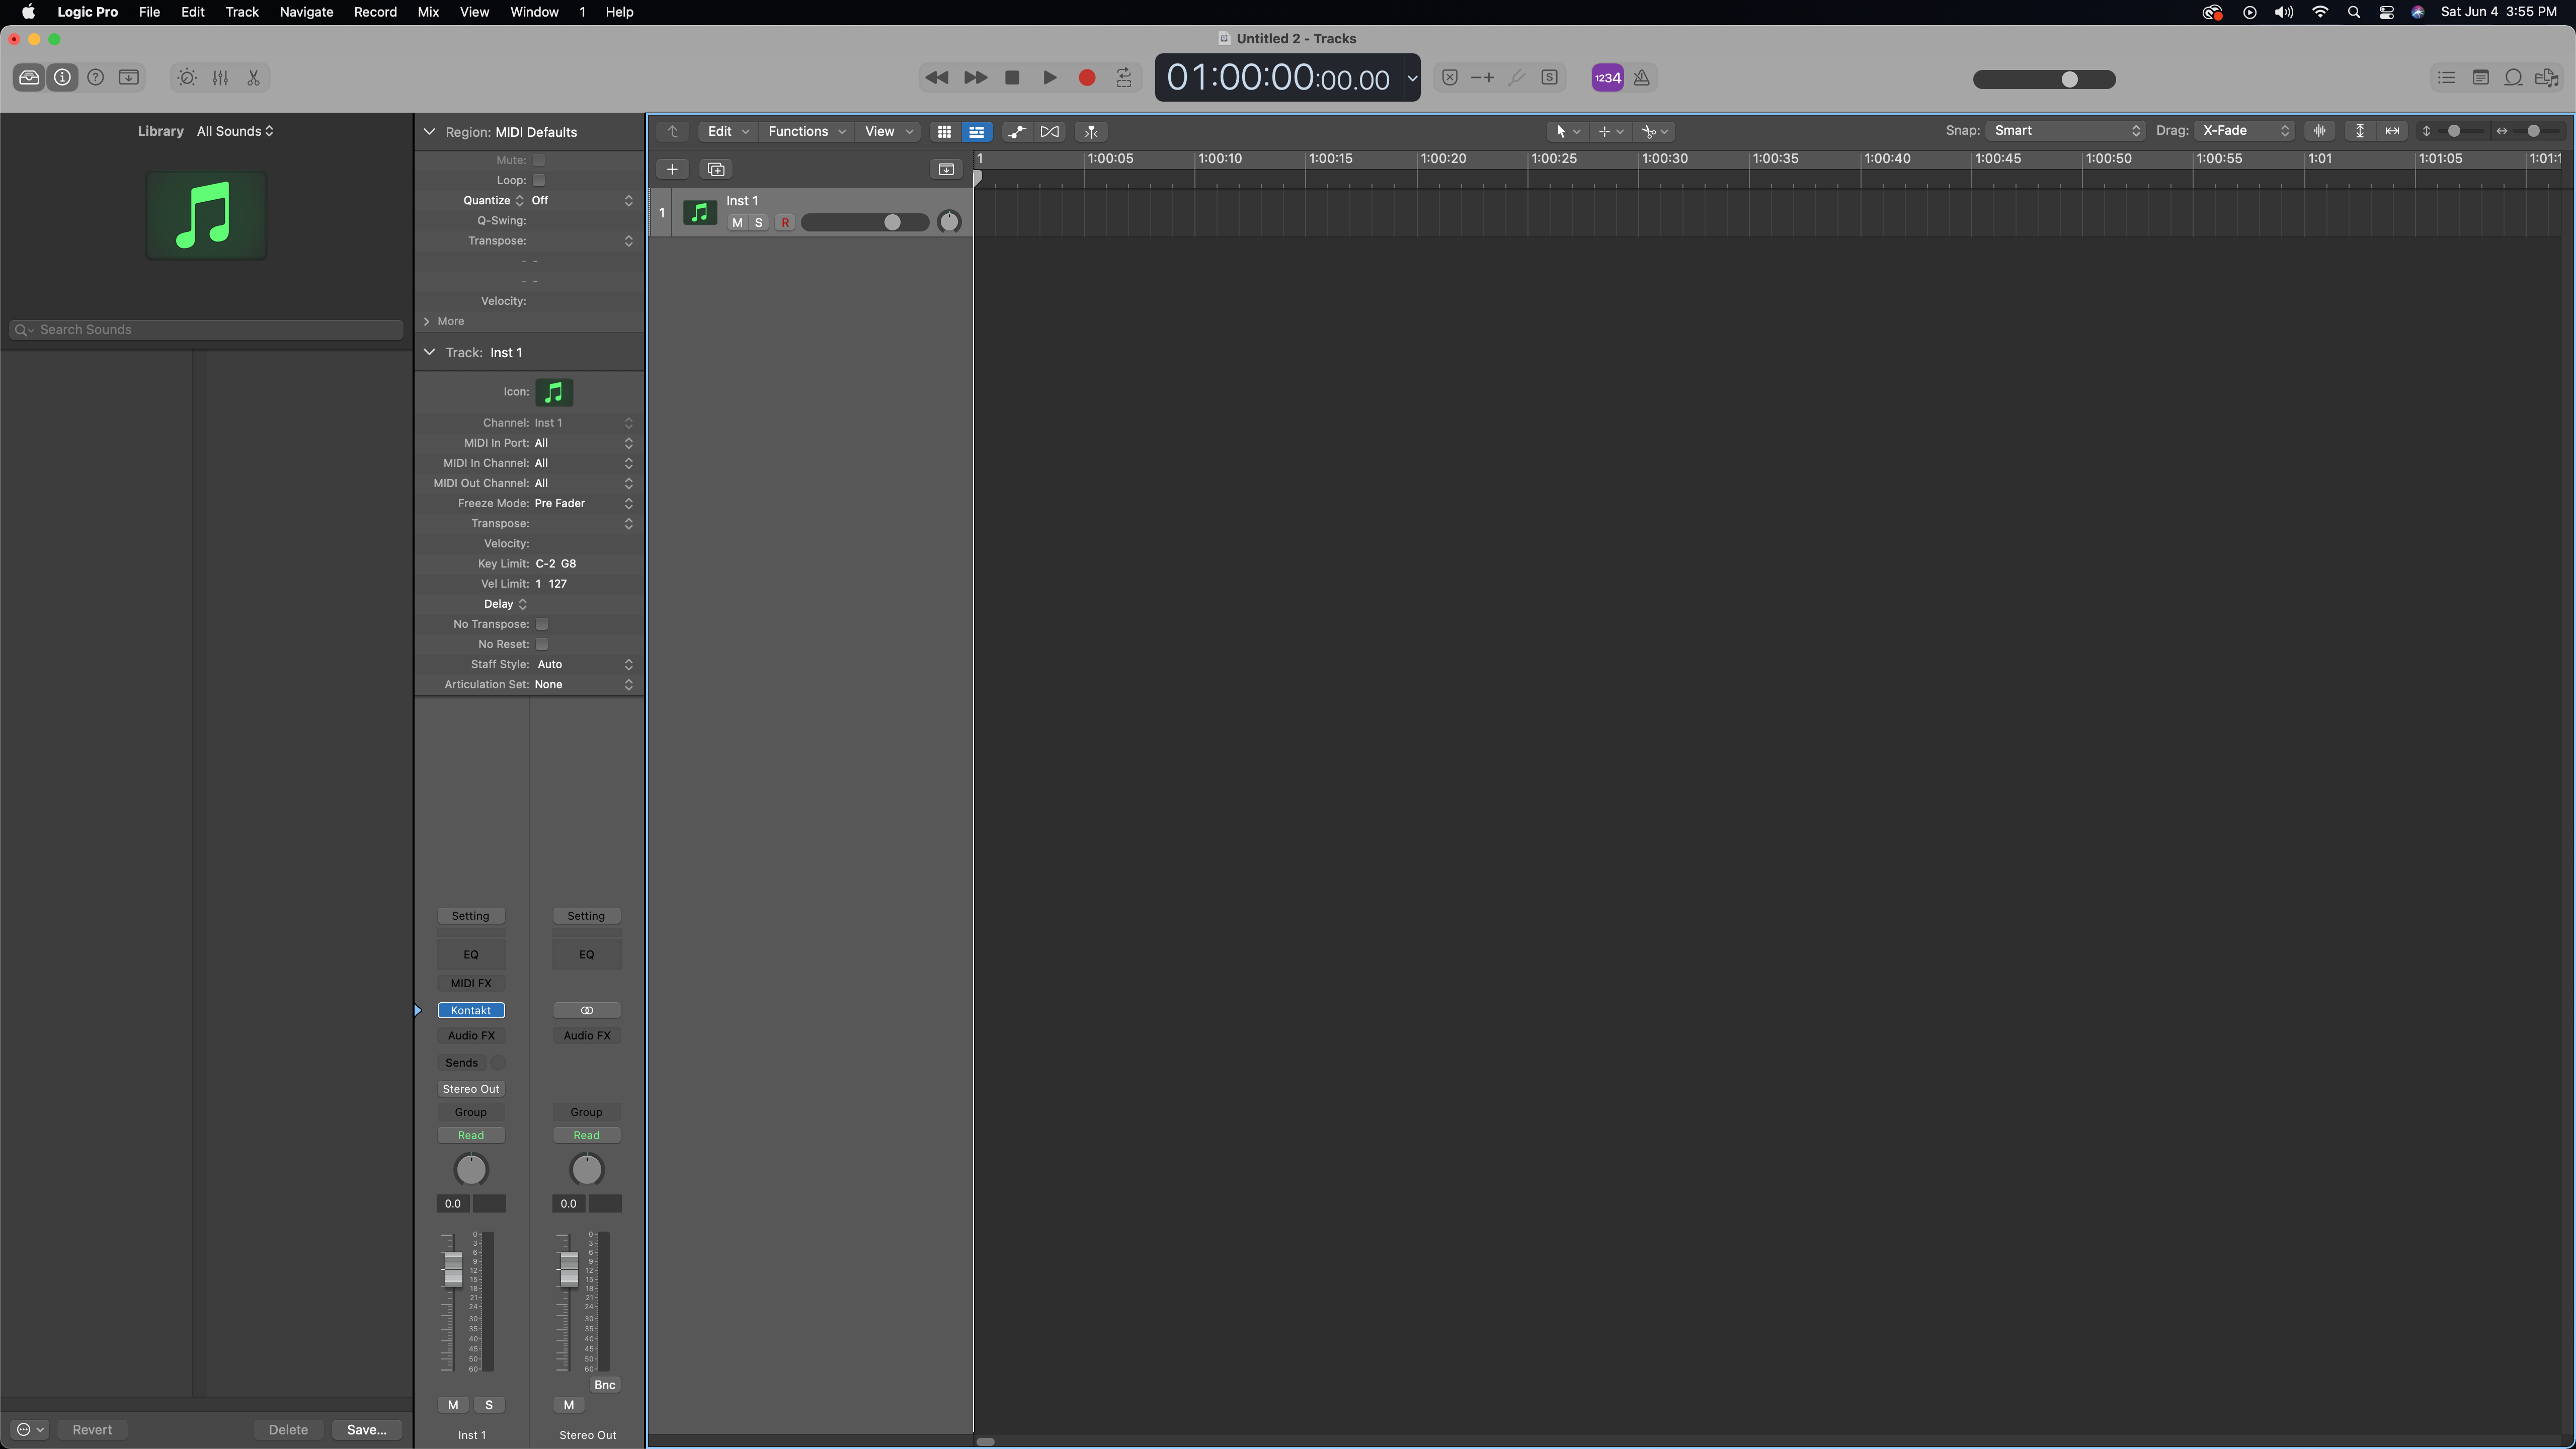Show automation in tracks area

[1016, 131]
